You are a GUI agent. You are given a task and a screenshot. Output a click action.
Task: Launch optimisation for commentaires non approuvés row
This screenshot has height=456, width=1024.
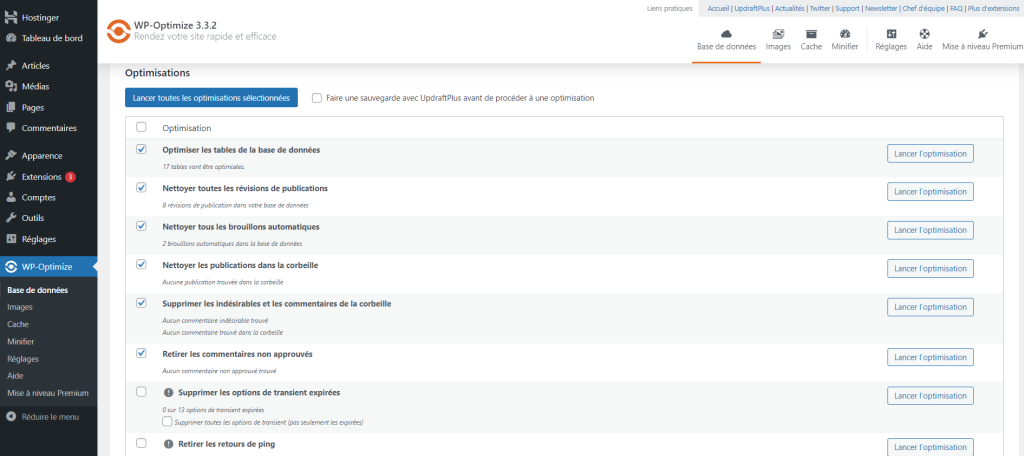pos(930,357)
